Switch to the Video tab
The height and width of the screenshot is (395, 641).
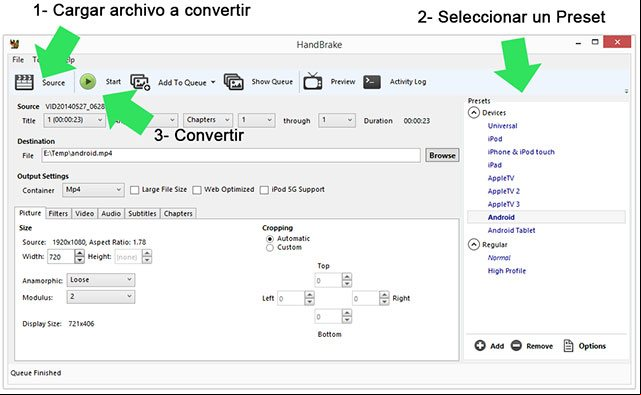tap(85, 213)
